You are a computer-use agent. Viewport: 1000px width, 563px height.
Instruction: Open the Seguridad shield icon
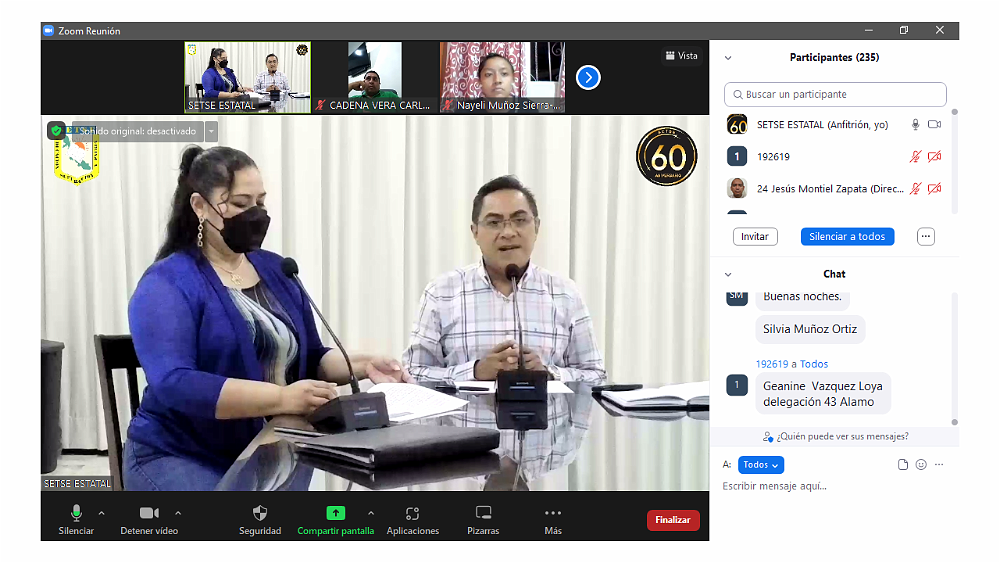coord(260,513)
